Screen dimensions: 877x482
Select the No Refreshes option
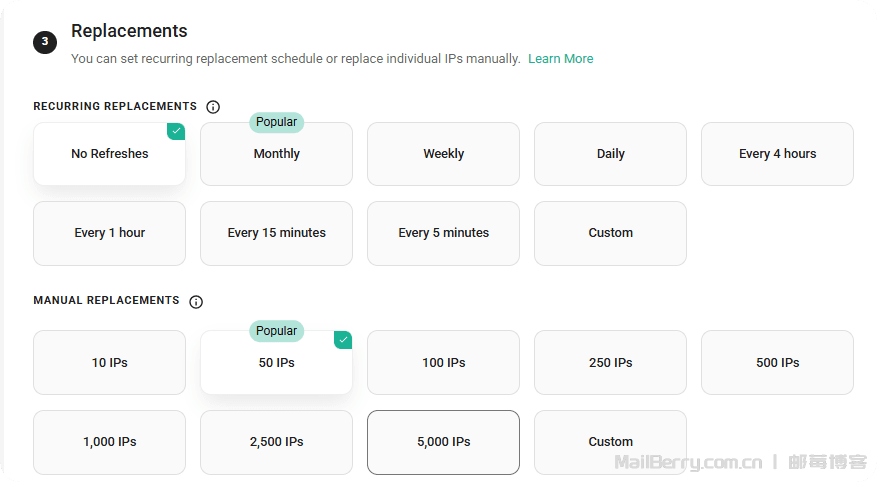click(109, 154)
